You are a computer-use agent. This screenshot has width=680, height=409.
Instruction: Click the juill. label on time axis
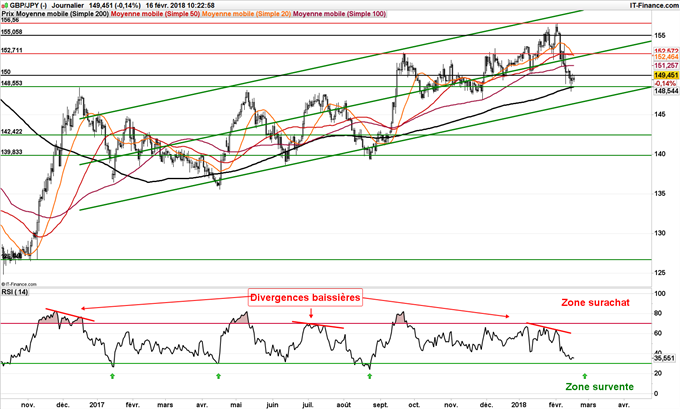(308, 405)
